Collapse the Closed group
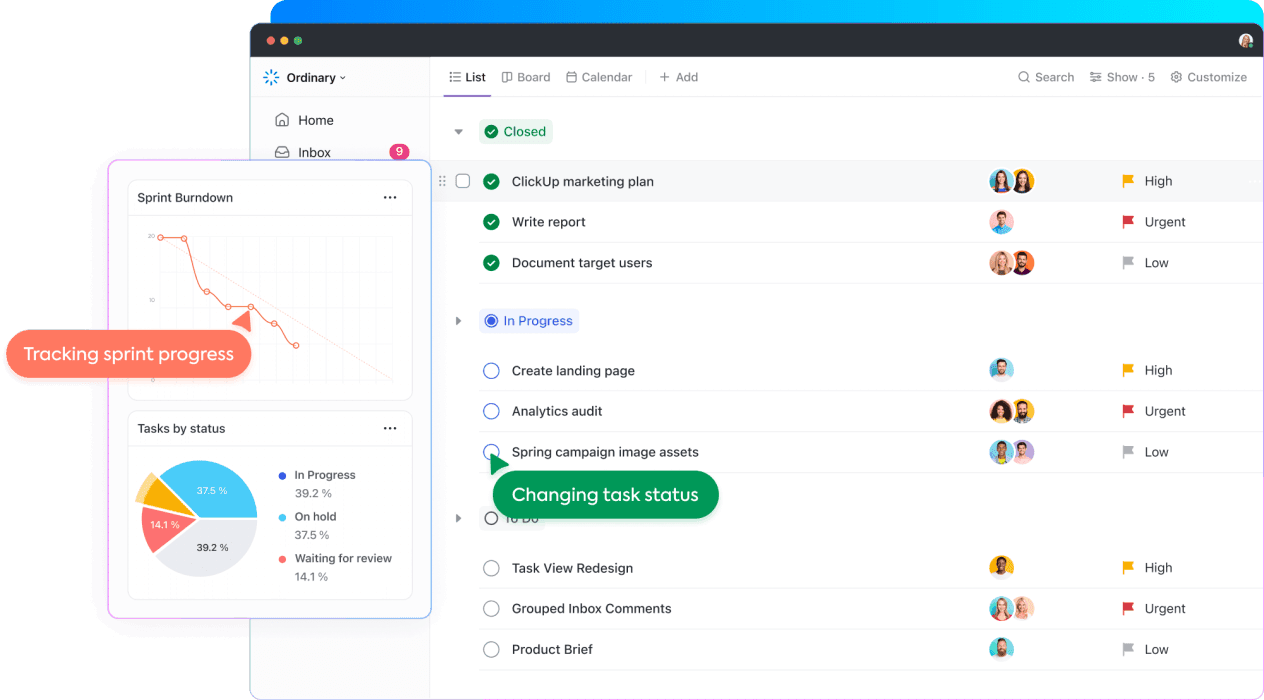 click(459, 132)
